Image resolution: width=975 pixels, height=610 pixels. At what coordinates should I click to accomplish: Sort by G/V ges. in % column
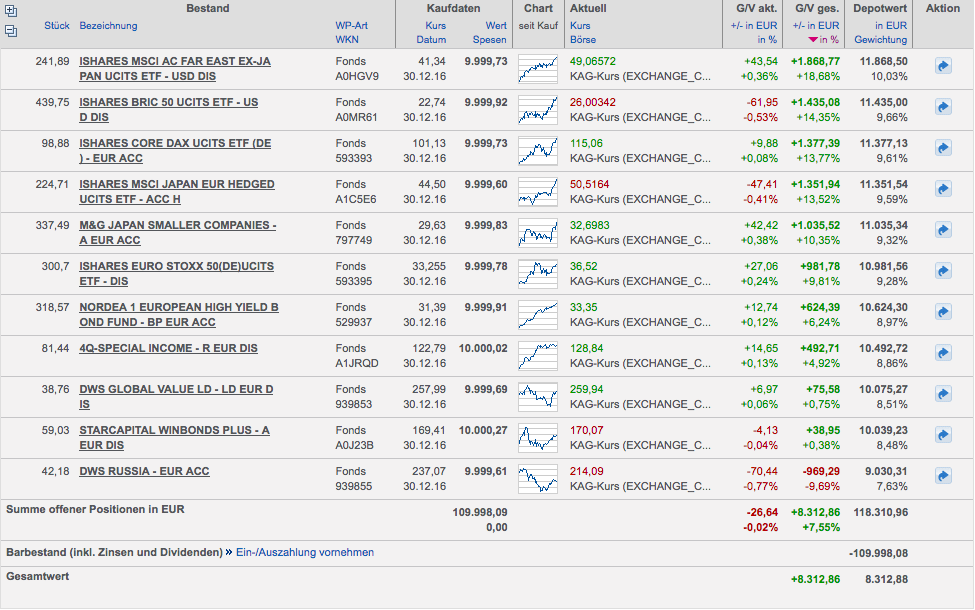point(826,40)
